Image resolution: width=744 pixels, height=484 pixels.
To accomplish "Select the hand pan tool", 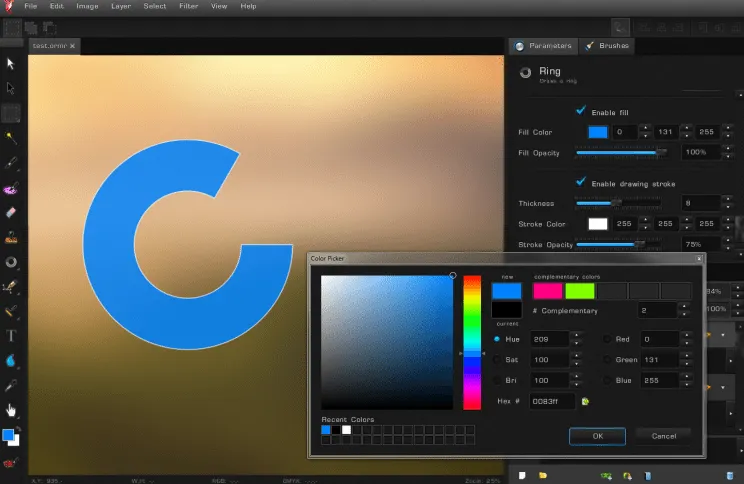I will click(10, 410).
